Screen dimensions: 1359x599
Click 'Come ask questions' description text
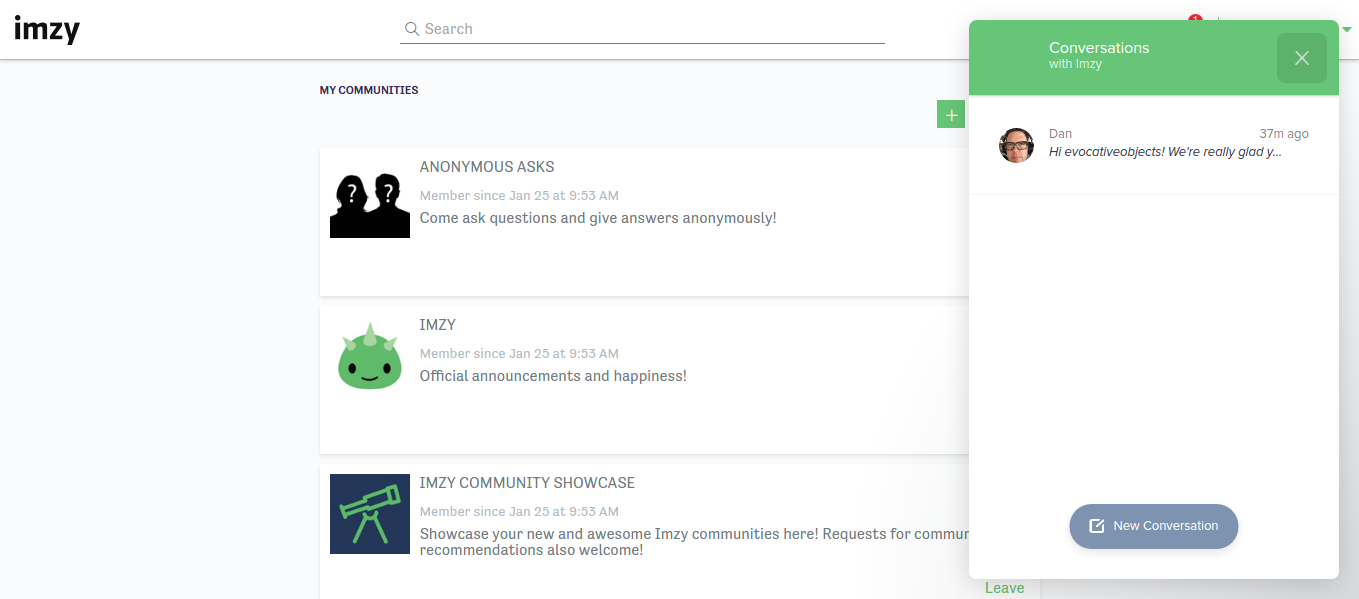point(598,218)
